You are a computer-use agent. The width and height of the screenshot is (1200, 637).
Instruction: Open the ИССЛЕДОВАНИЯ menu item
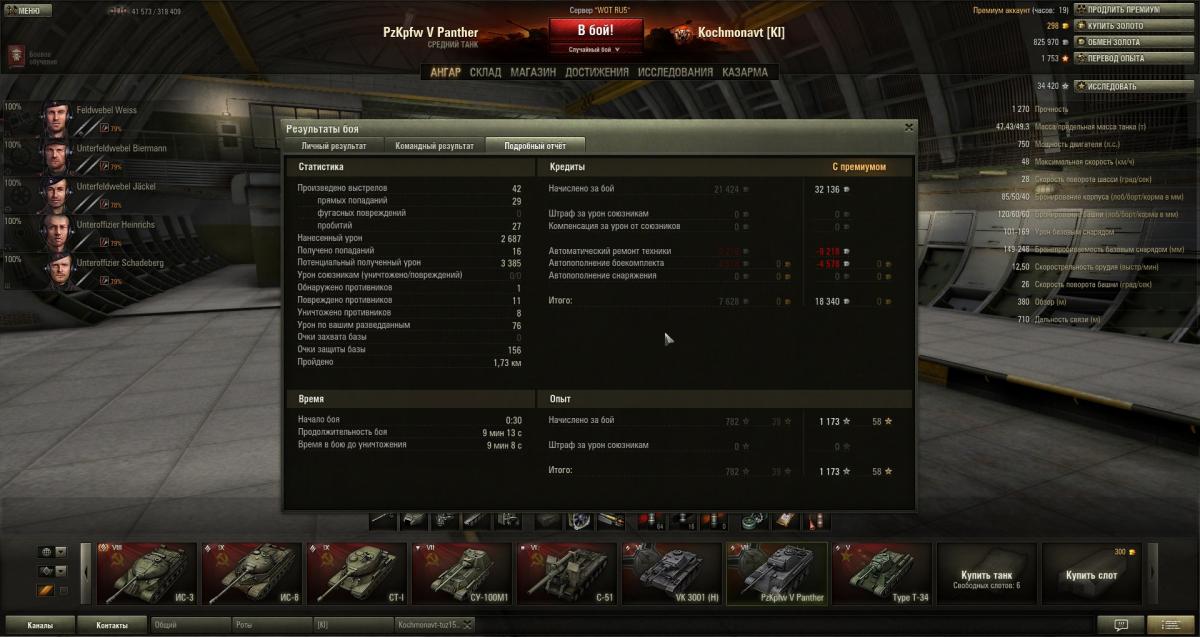pos(675,72)
